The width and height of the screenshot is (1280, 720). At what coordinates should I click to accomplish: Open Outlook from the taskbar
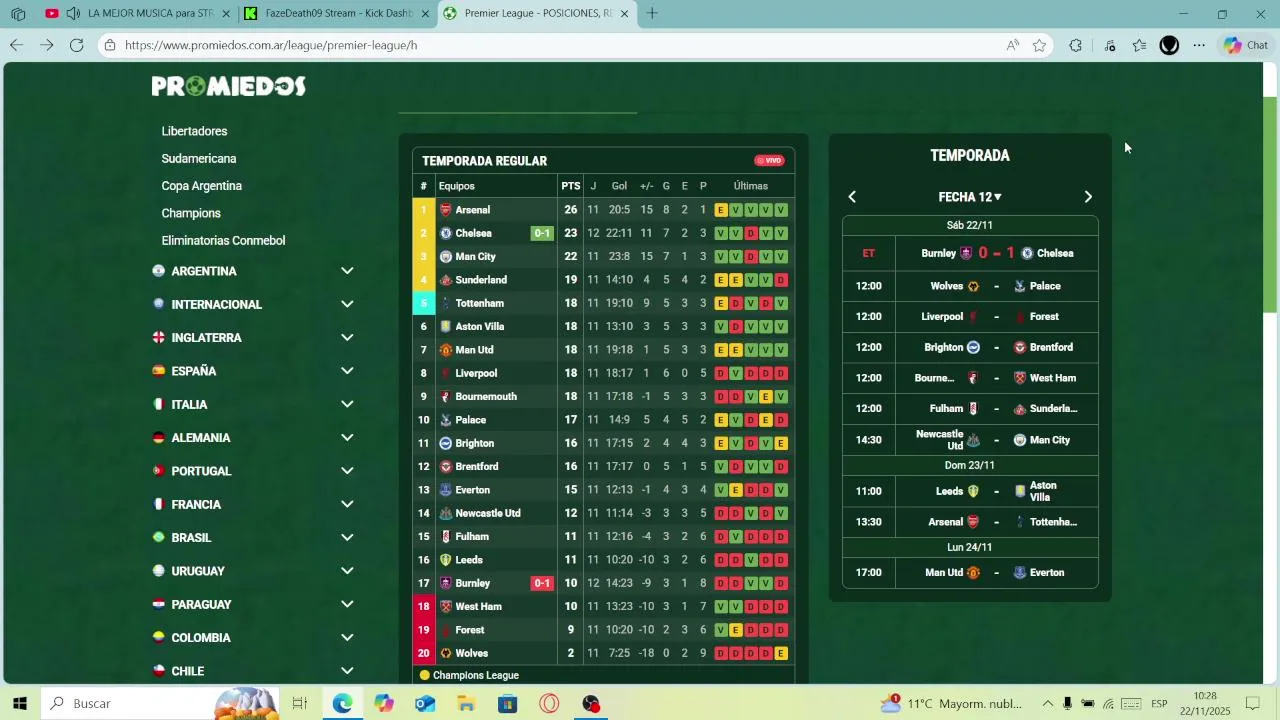[425, 704]
